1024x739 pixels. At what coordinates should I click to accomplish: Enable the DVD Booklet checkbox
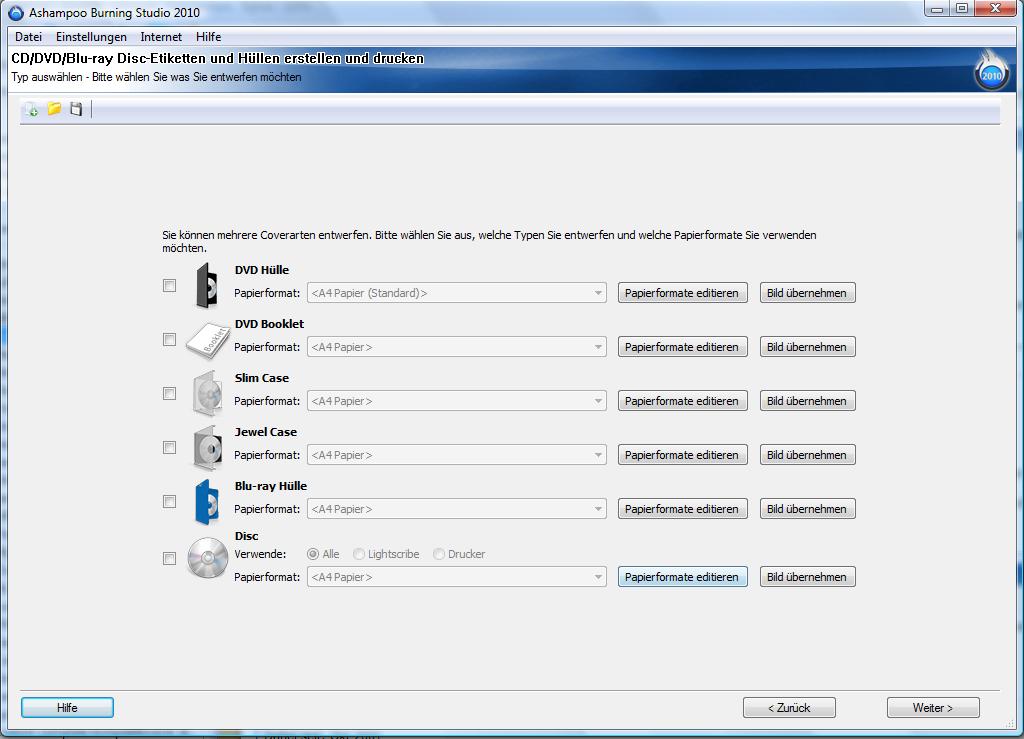tap(169, 339)
